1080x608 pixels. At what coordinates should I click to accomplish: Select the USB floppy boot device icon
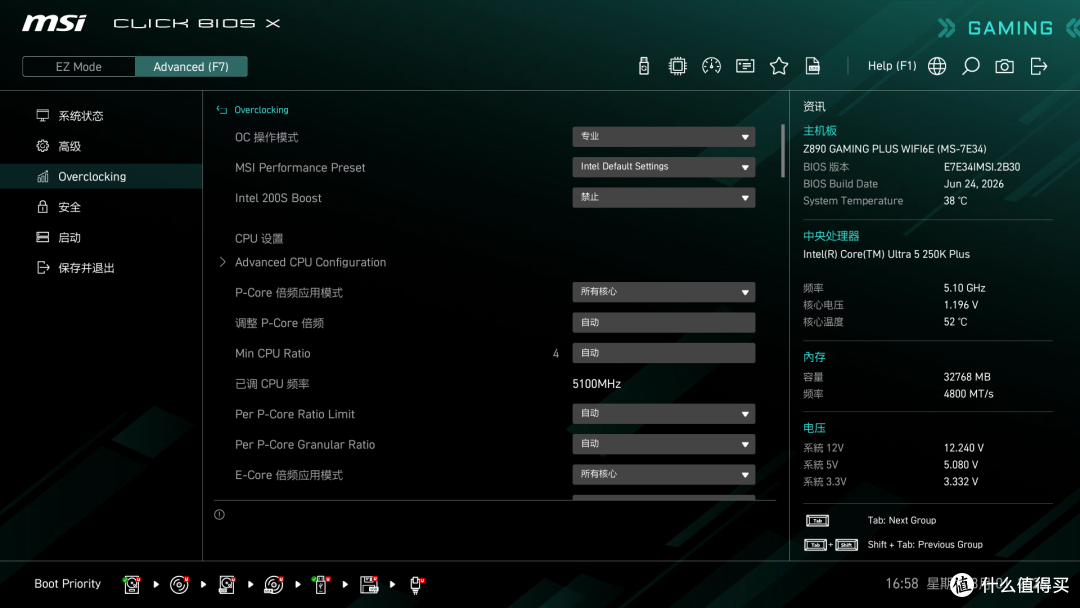click(369, 585)
